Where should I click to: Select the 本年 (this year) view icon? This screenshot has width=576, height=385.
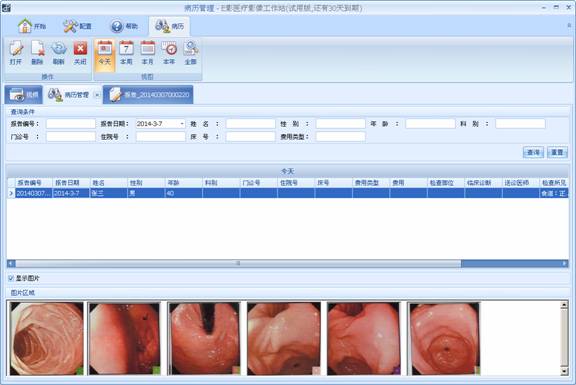point(169,53)
